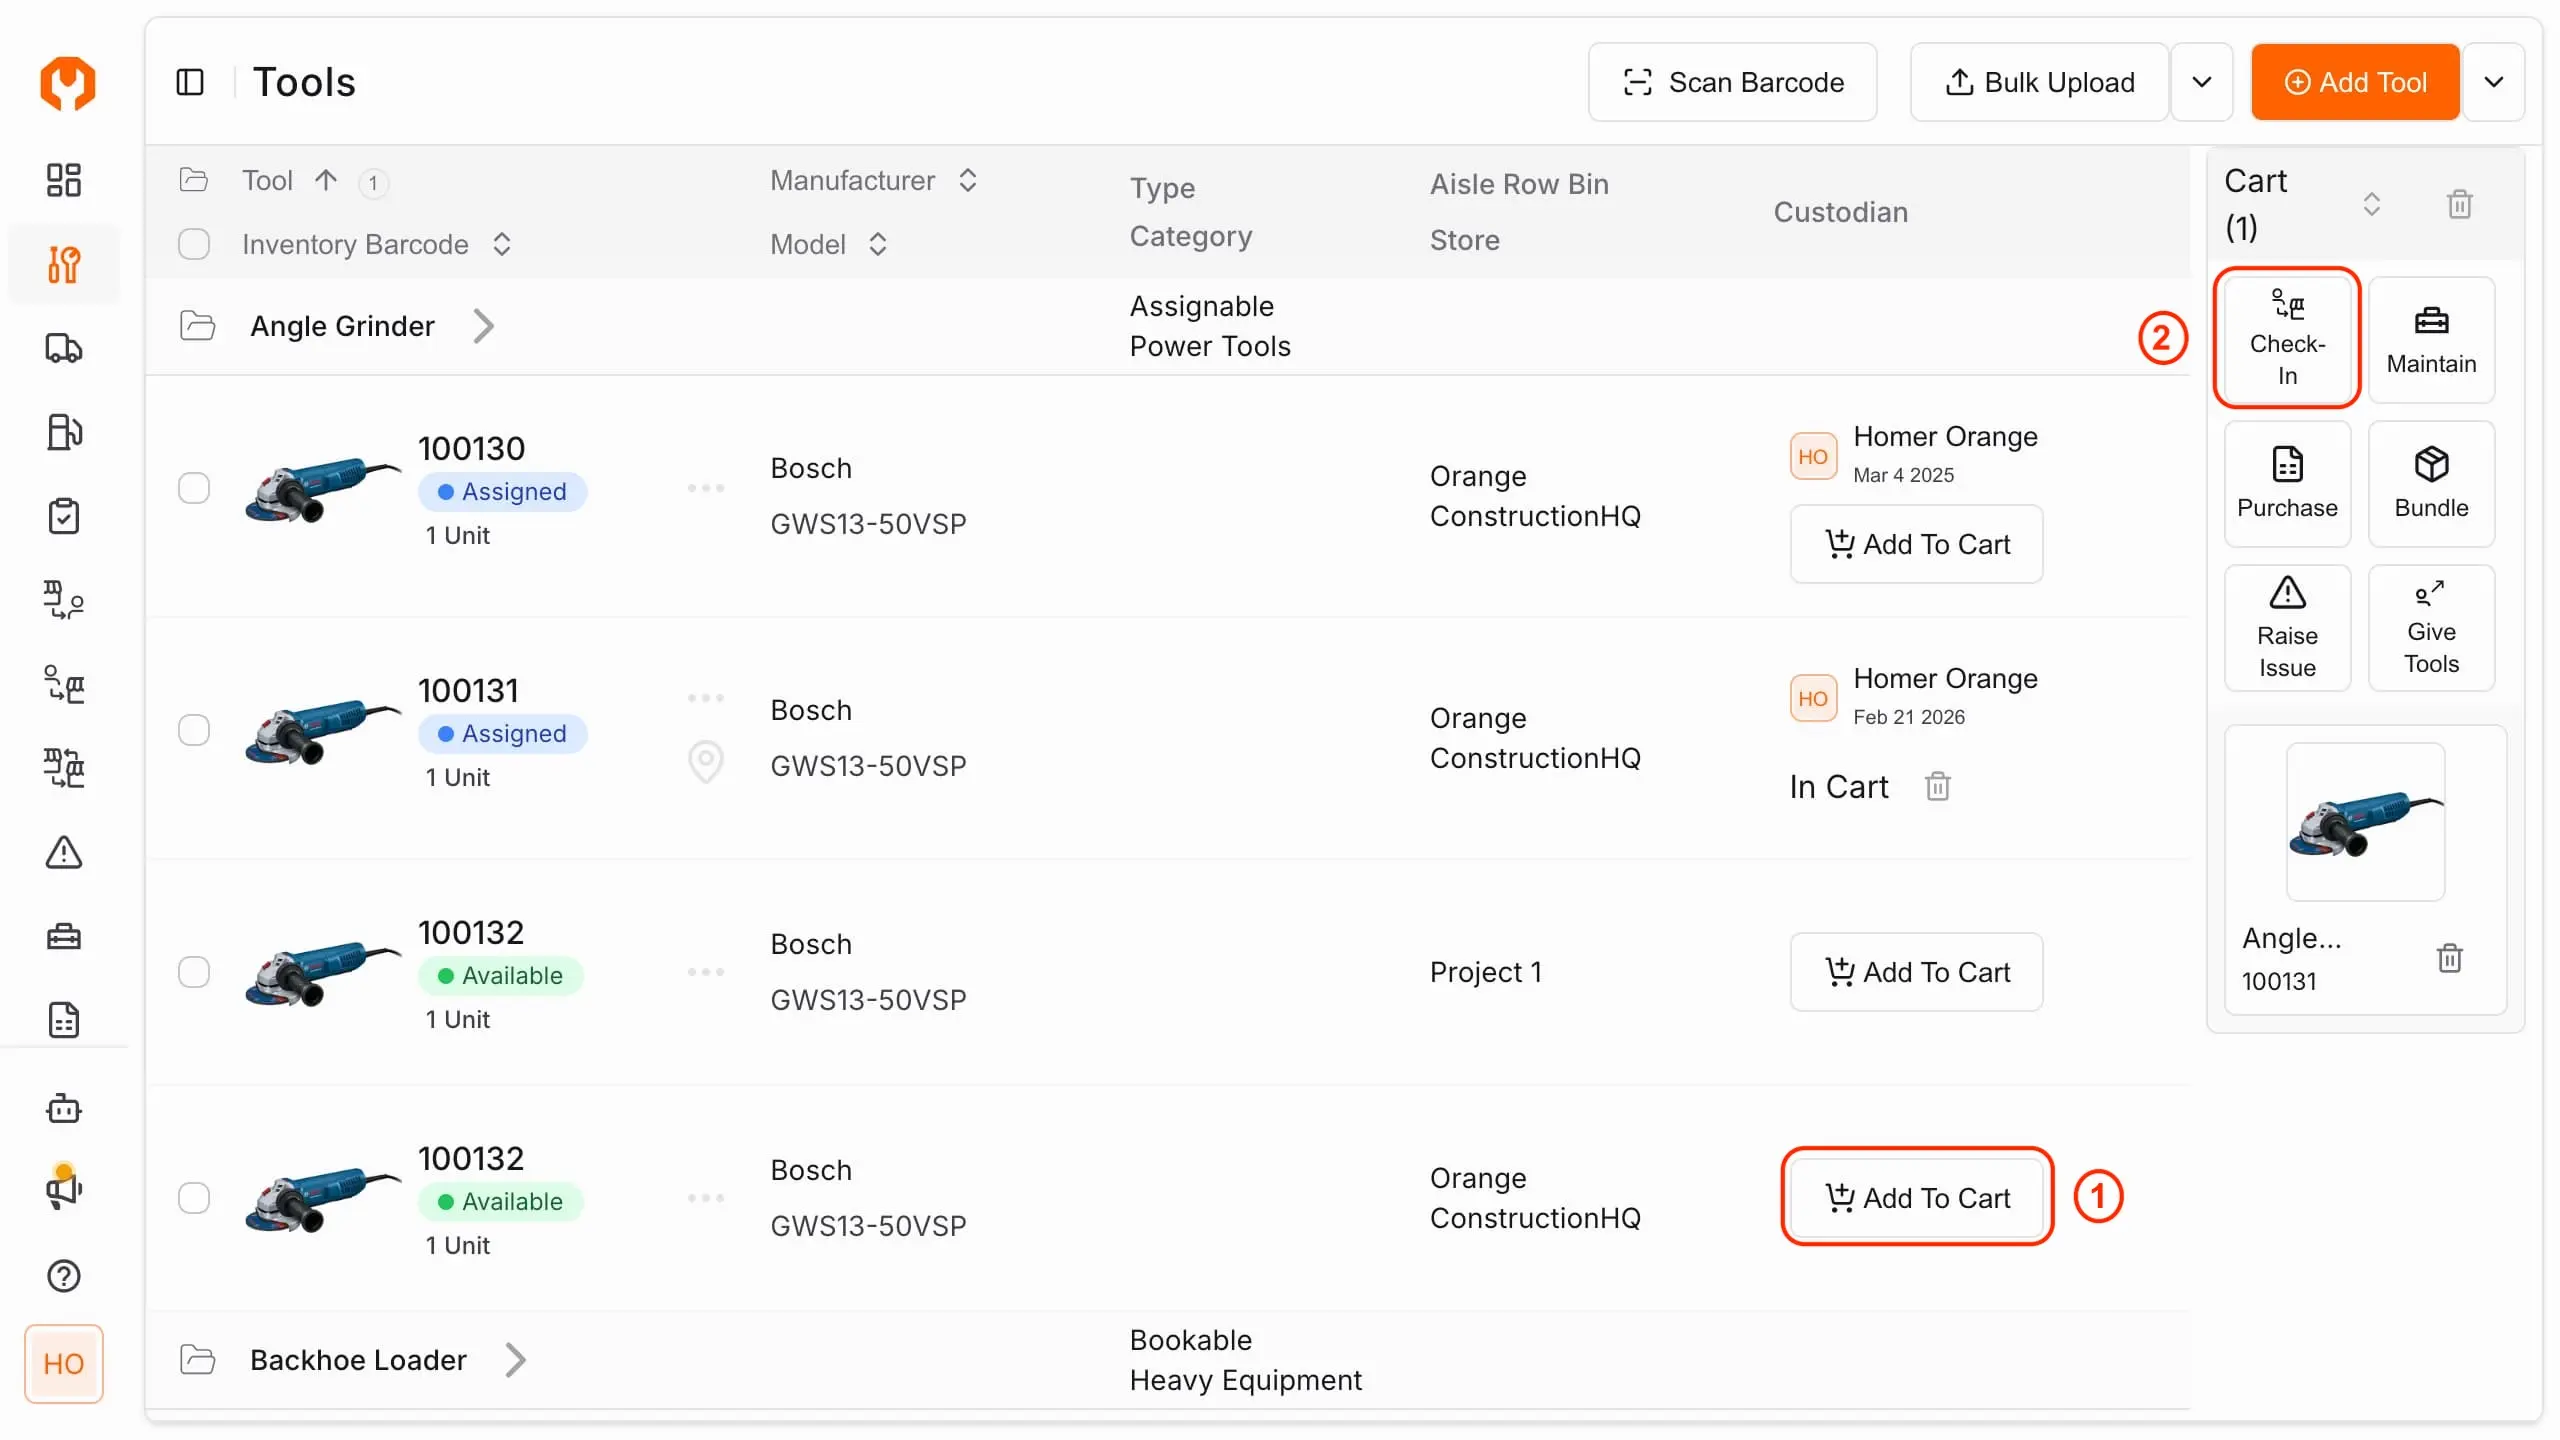This screenshot has width=2560, height=1440.
Task: Select the checkbox for tool 100130
Action: pos(194,487)
